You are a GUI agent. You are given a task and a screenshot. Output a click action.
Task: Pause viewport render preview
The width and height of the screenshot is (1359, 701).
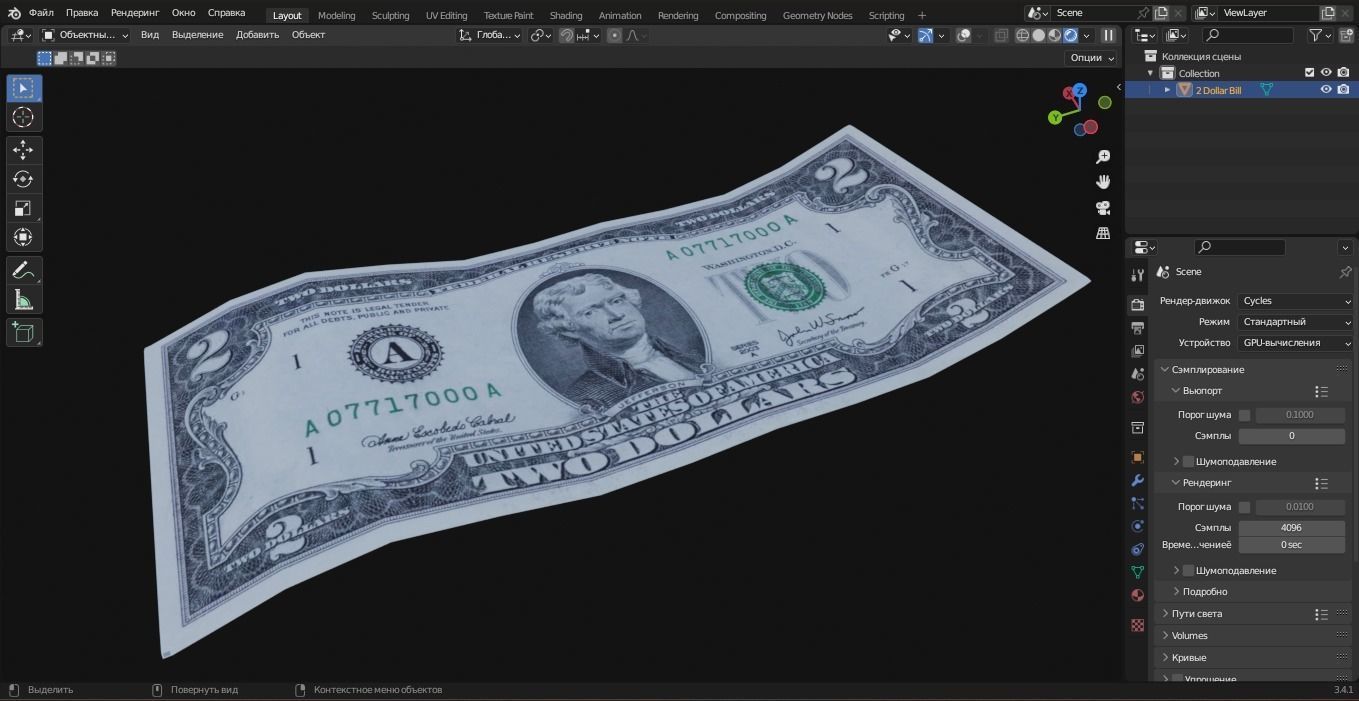coord(1108,35)
